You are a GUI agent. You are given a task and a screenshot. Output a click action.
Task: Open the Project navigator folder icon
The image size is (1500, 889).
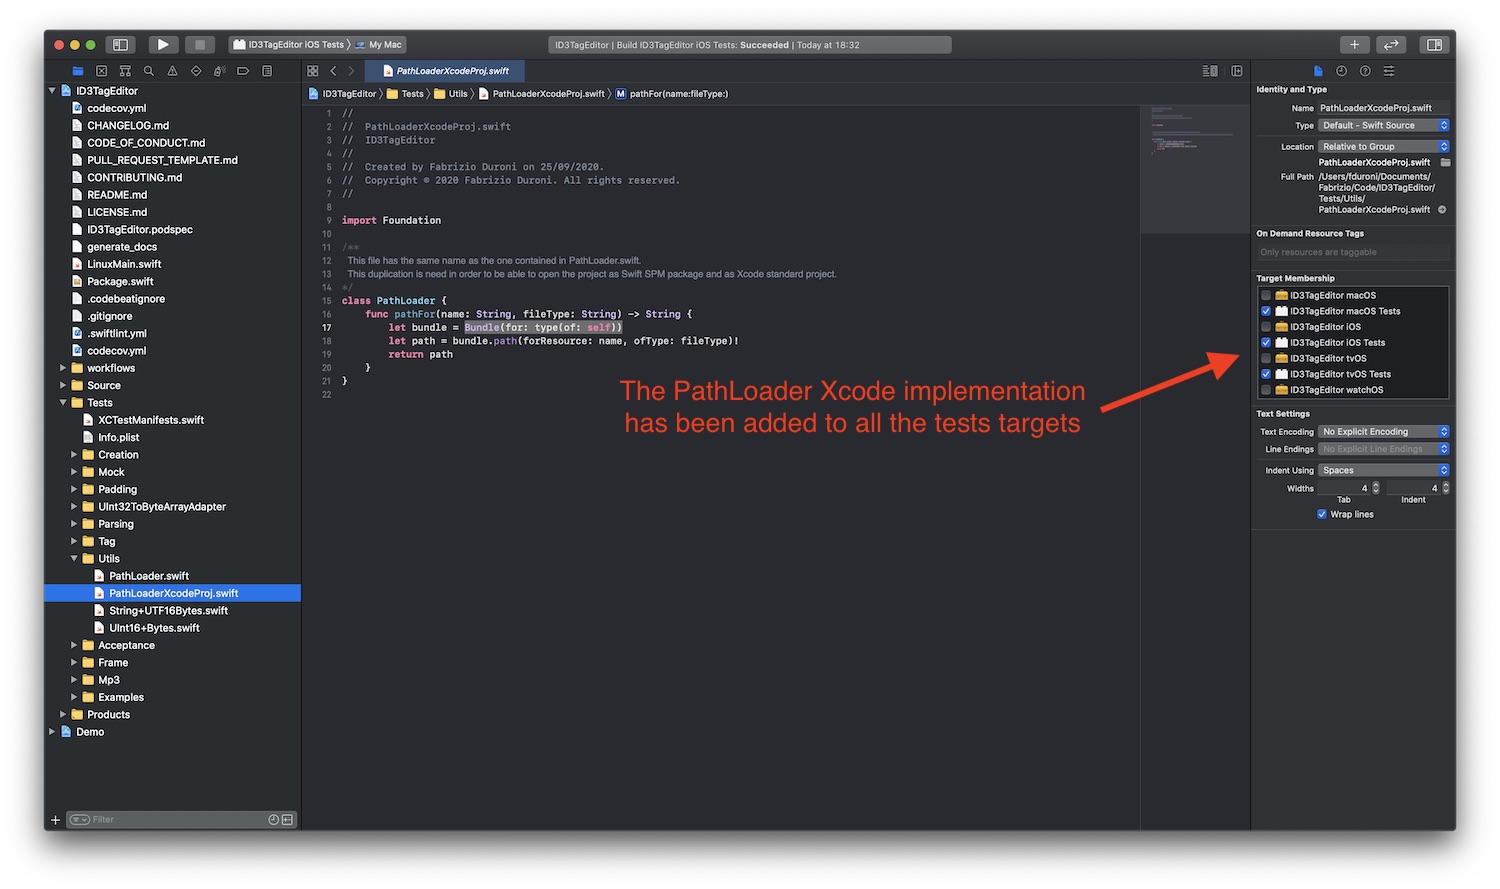78,71
